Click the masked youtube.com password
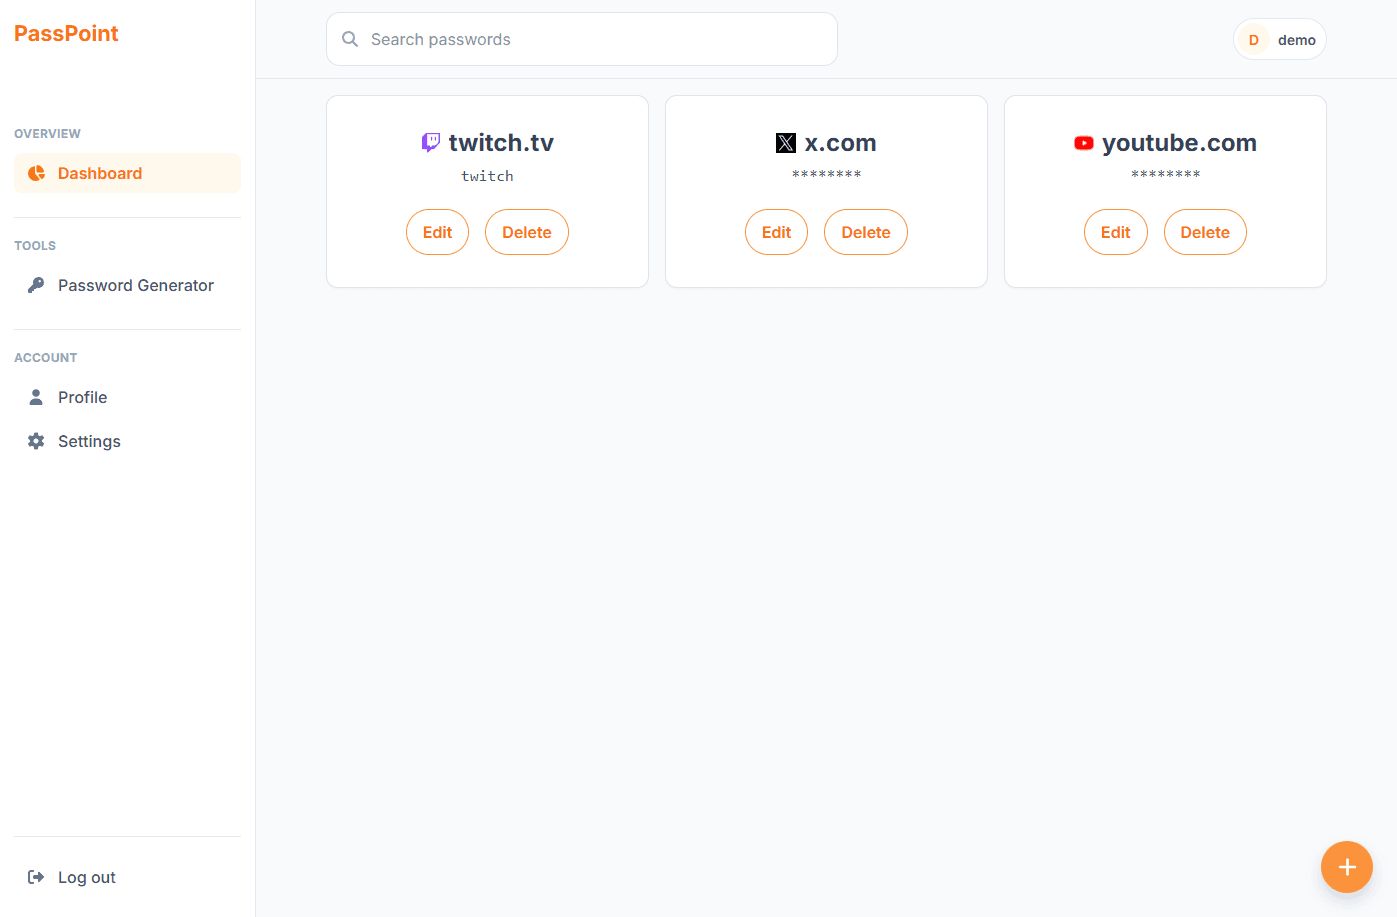The width and height of the screenshot is (1397, 917). point(1166,175)
